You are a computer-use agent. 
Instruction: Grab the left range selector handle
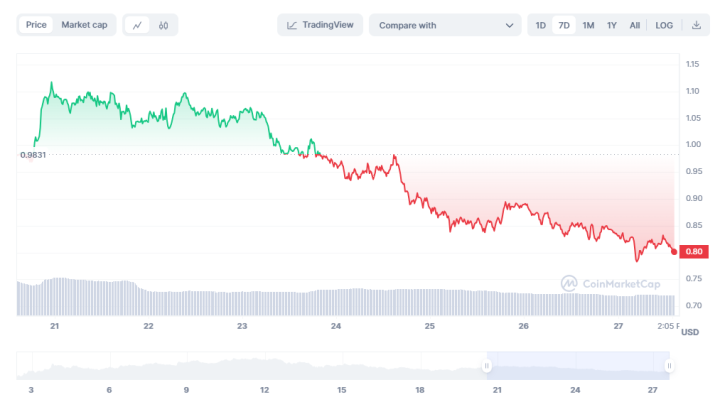tap(486, 366)
